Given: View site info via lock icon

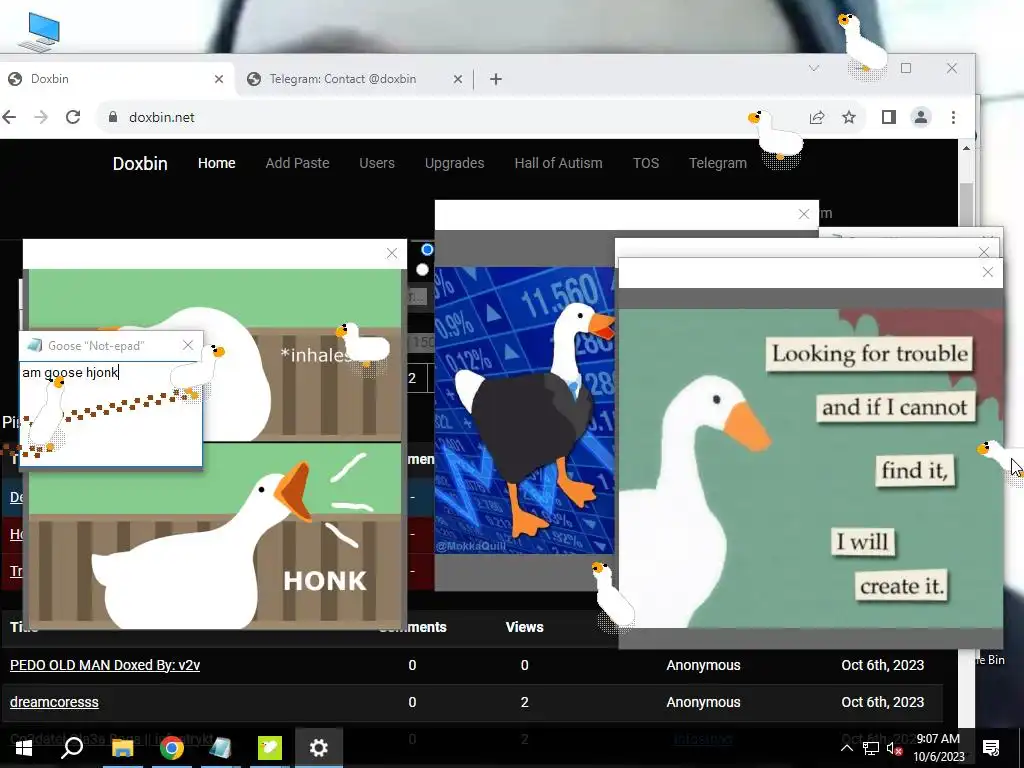Looking at the screenshot, I should point(113,117).
